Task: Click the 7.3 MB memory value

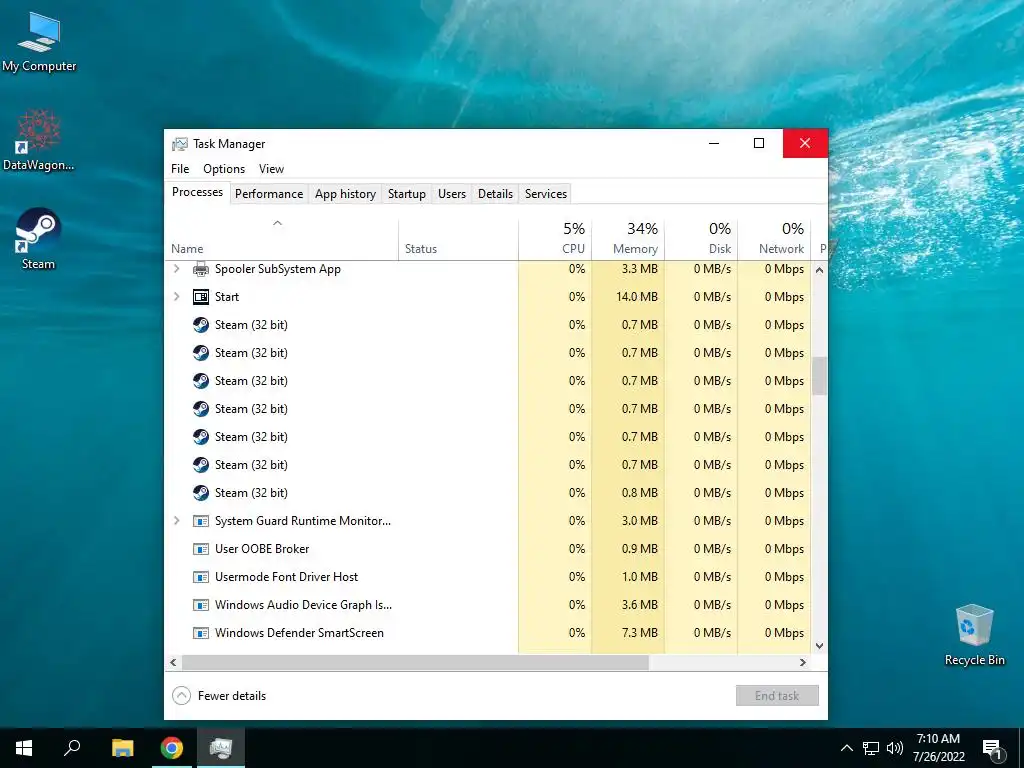Action: click(x=639, y=633)
